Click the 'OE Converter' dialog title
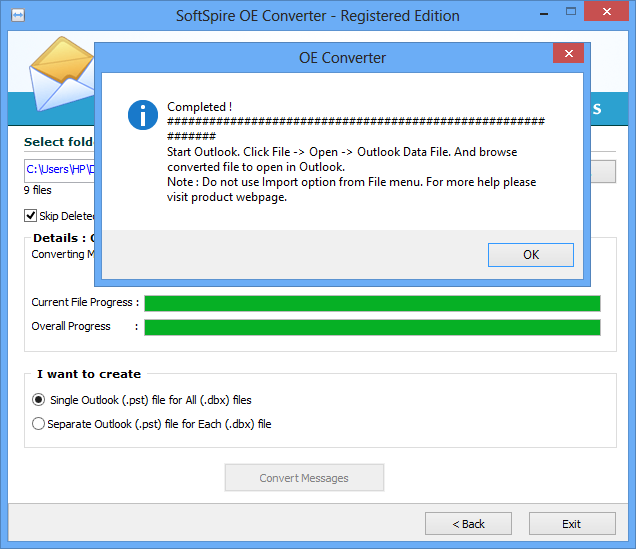This screenshot has height=549, width=636. [342, 58]
